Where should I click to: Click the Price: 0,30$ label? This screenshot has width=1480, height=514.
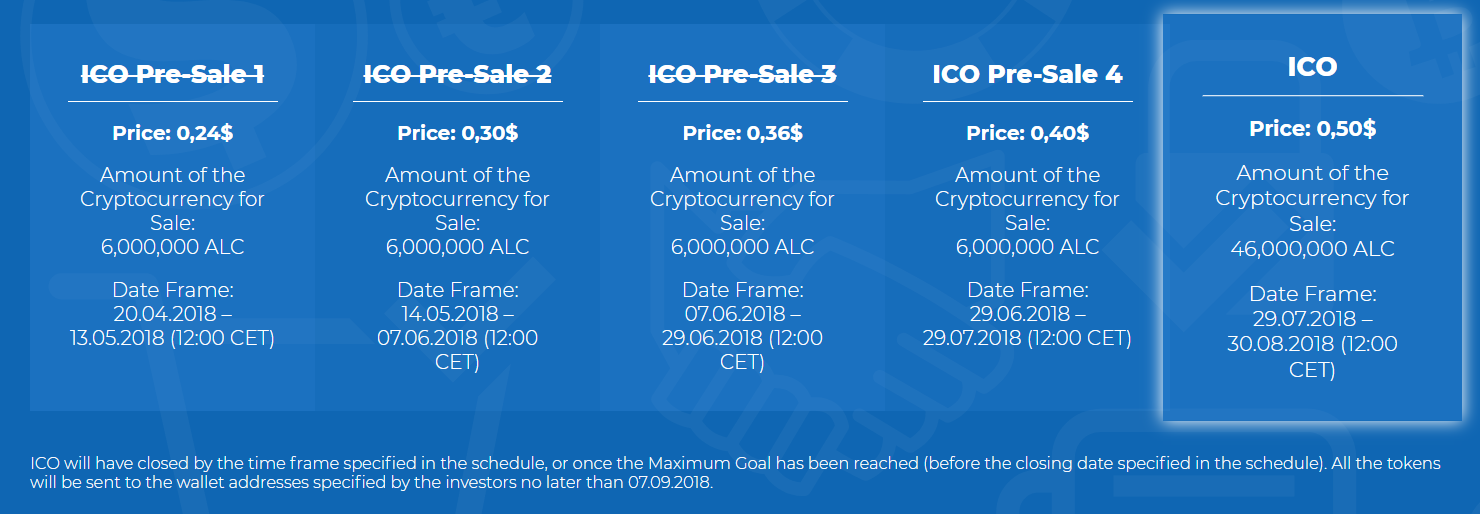point(457,133)
